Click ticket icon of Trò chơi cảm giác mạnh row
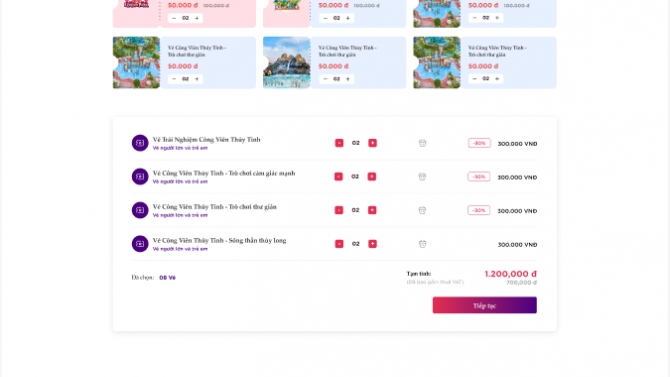 (140, 177)
